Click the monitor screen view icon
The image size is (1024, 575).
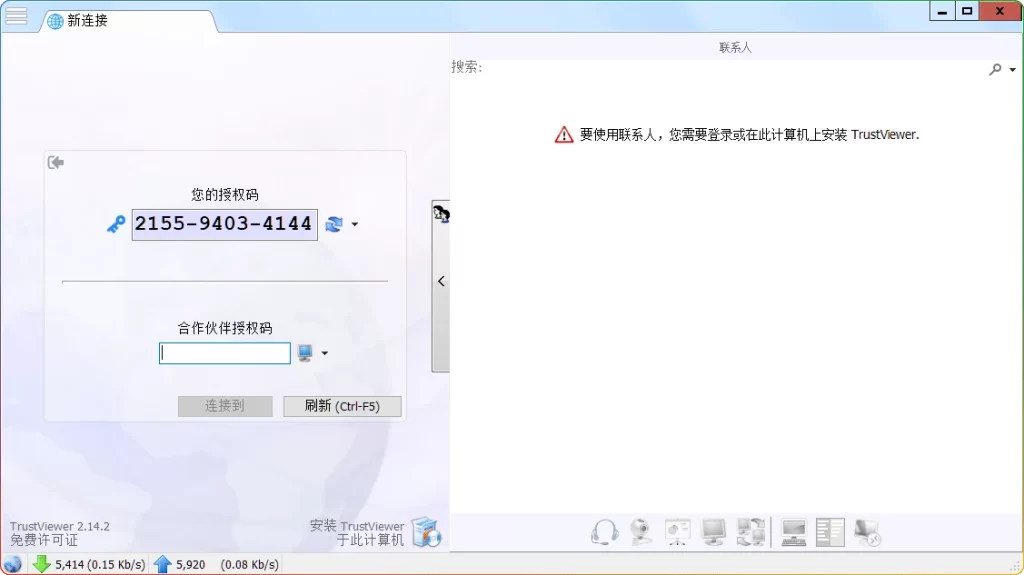coord(713,532)
